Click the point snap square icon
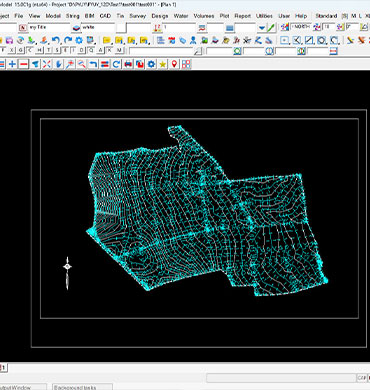The image size is (370, 390). click(284, 40)
